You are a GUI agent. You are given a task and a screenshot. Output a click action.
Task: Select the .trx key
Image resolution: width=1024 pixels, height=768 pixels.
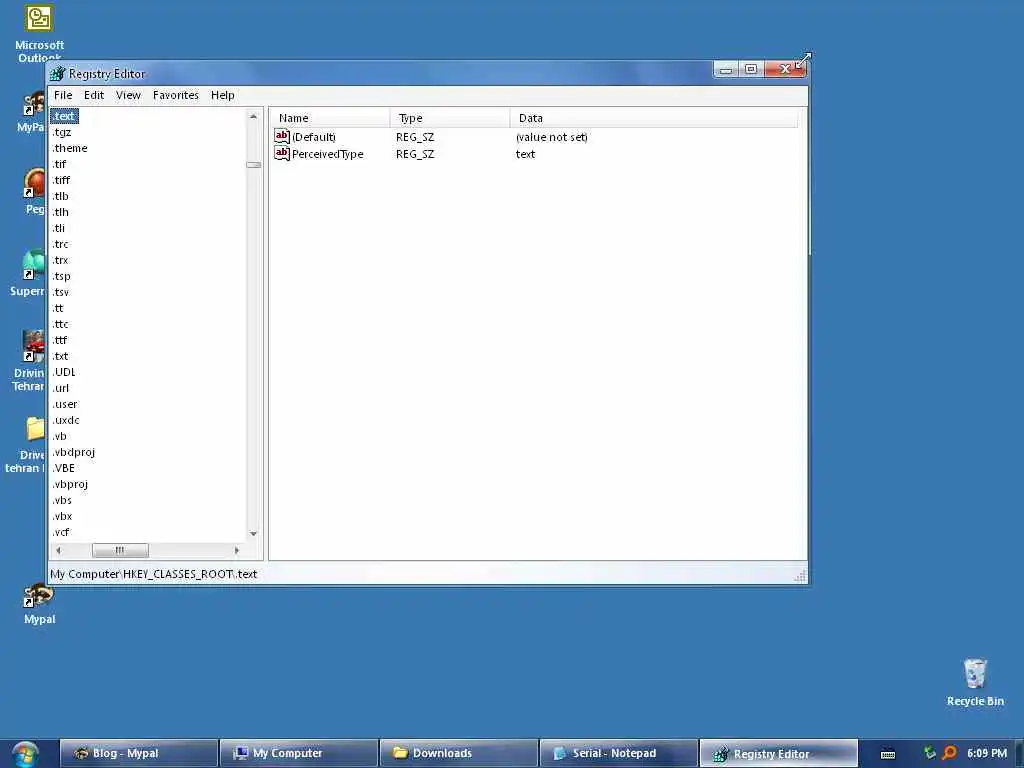(60, 261)
